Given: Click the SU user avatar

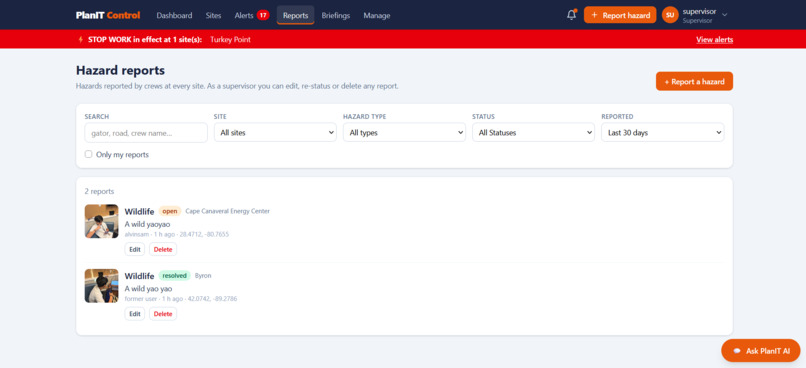Looking at the screenshot, I should coord(670,15).
